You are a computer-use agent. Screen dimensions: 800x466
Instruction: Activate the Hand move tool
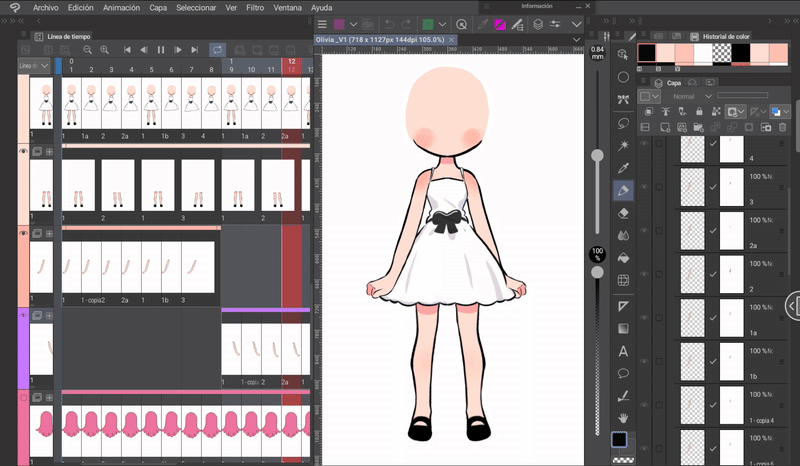[624, 417]
